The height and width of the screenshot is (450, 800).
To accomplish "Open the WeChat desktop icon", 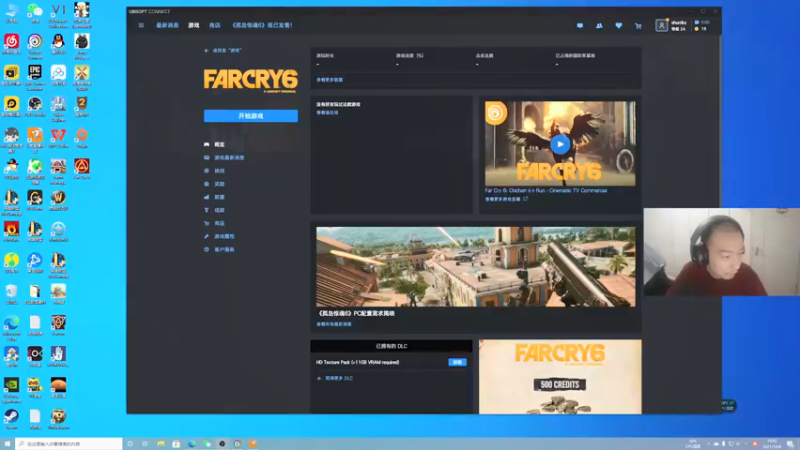I will click(x=35, y=13).
